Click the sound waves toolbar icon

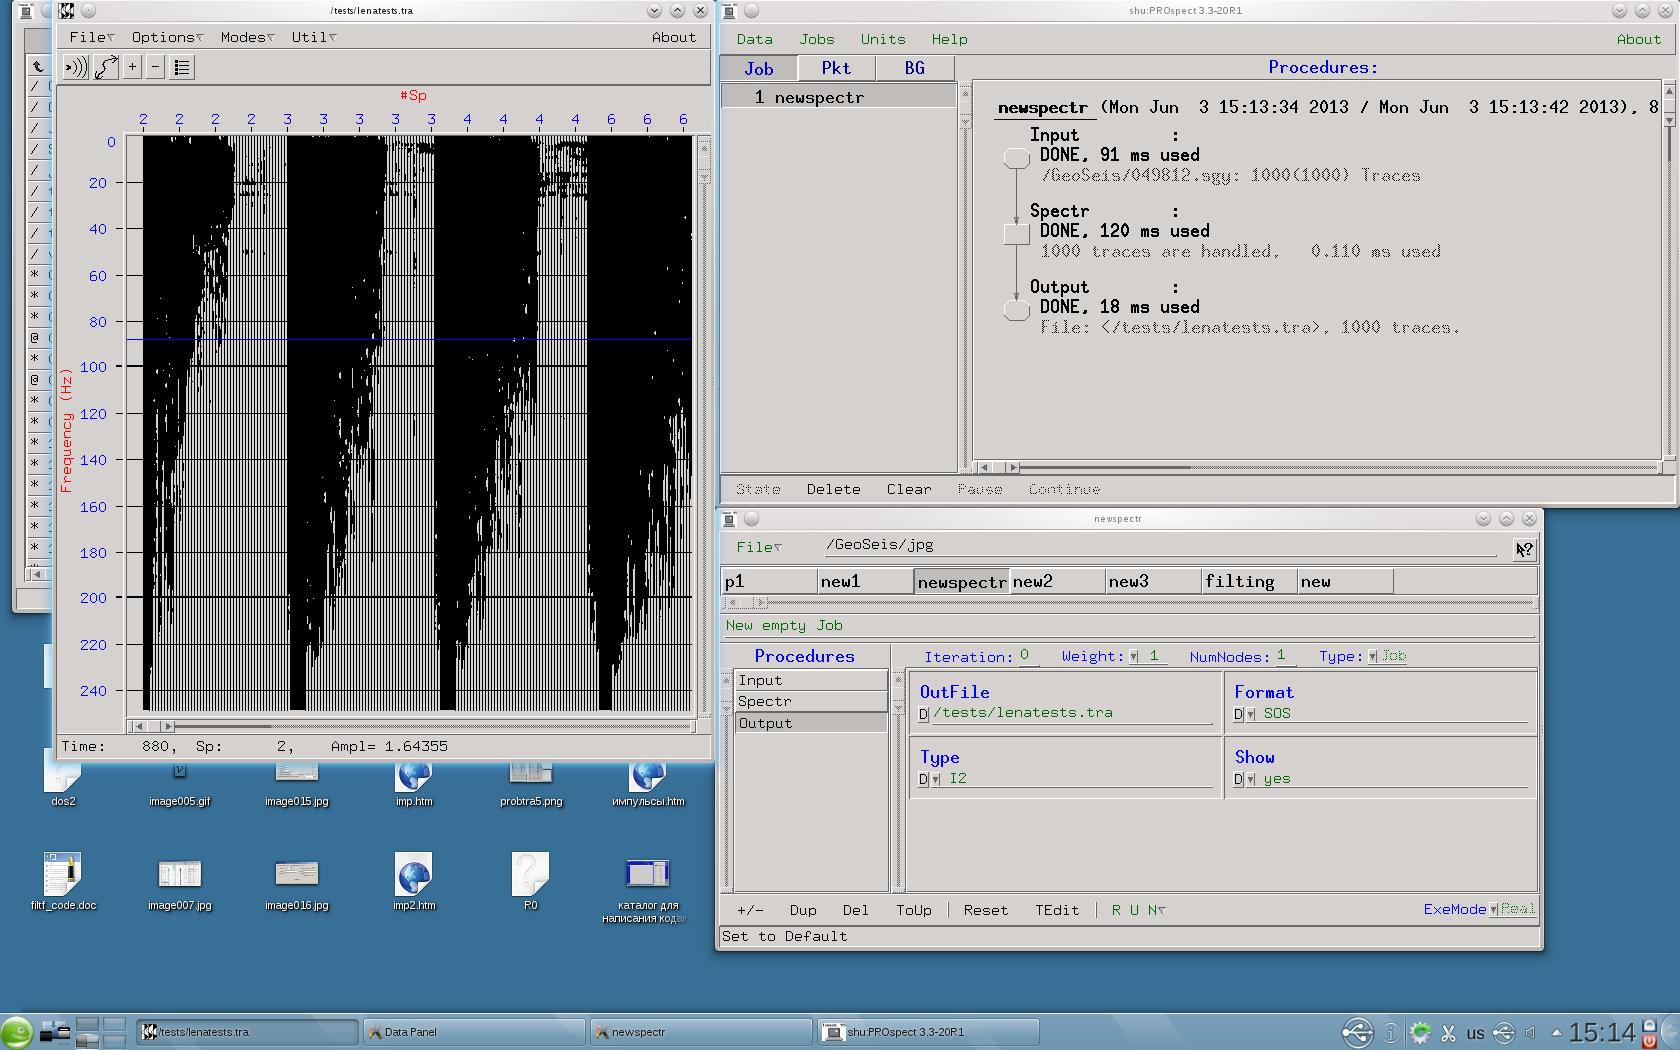(x=76, y=67)
